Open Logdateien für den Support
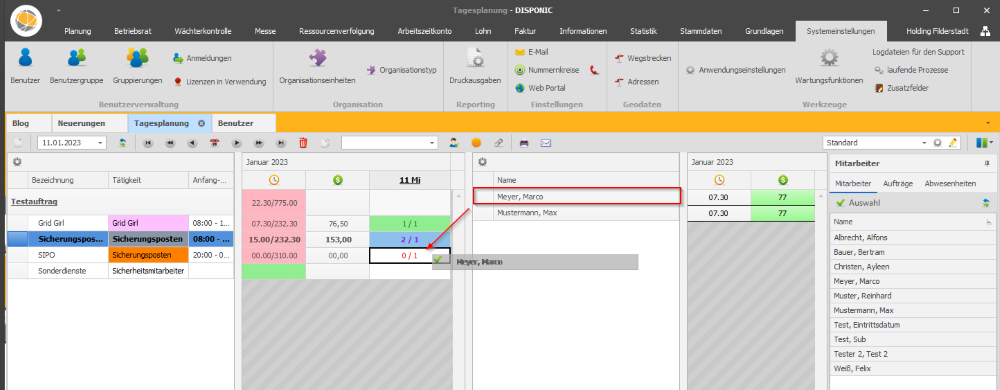Viewport: 1000px width, 390px height. pos(918,52)
